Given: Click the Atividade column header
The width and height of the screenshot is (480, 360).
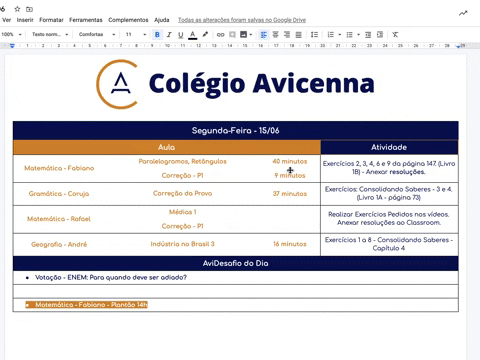Looking at the screenshot, I should pos(389,147).
